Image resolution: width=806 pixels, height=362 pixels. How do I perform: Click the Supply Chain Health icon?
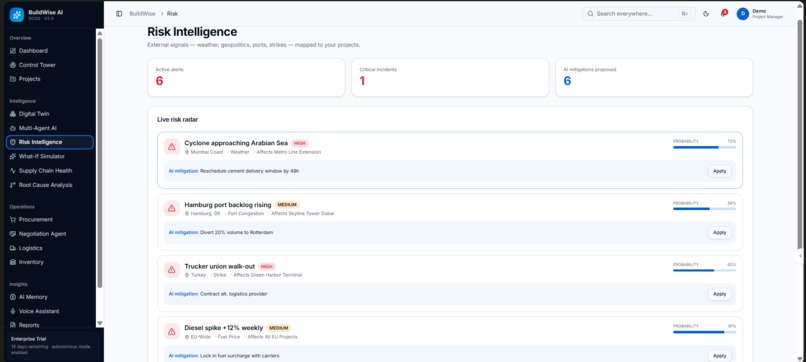[x=13, y=171]
